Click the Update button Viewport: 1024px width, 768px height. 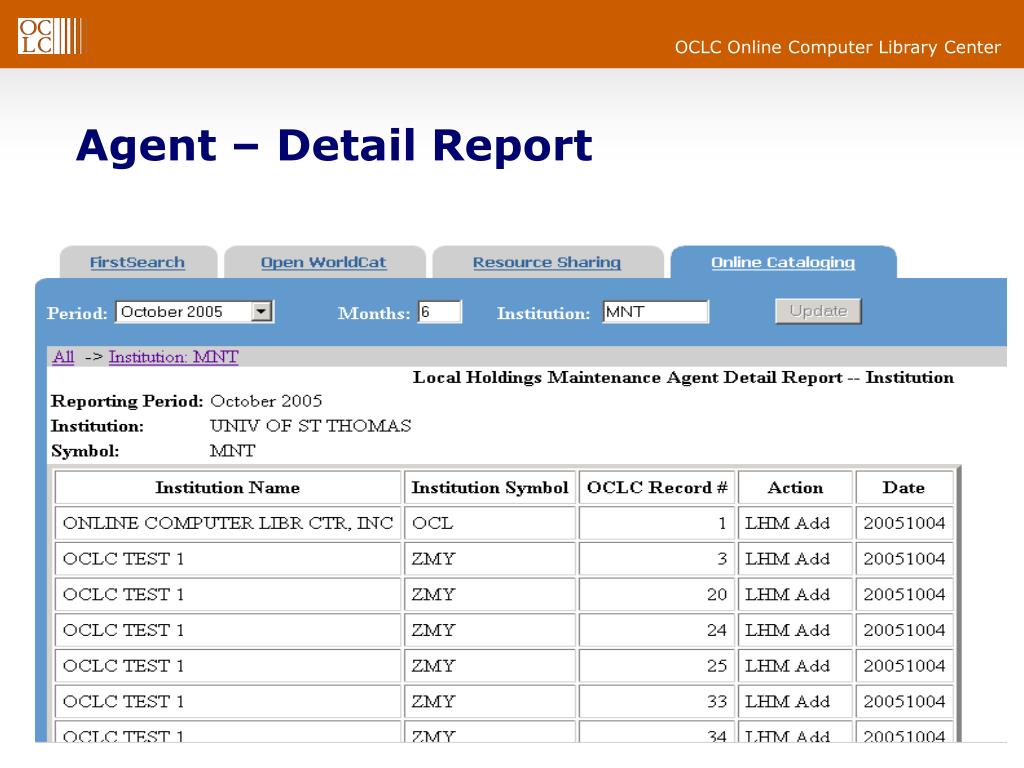point(818,311)
